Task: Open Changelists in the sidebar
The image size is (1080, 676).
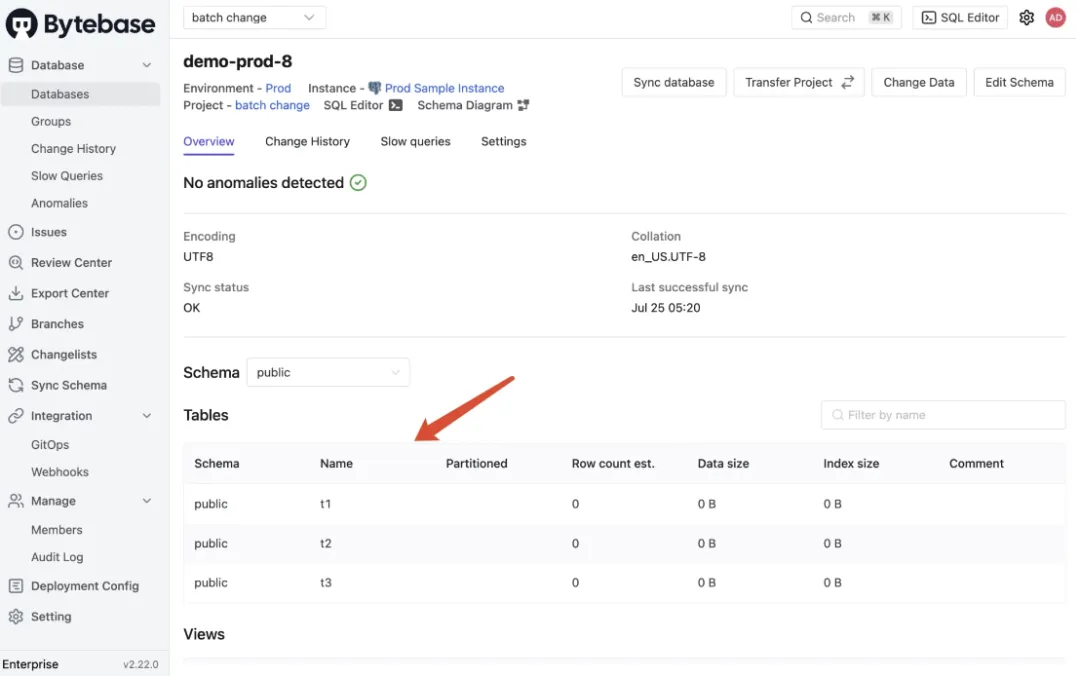Action: [x=63, y=355]
